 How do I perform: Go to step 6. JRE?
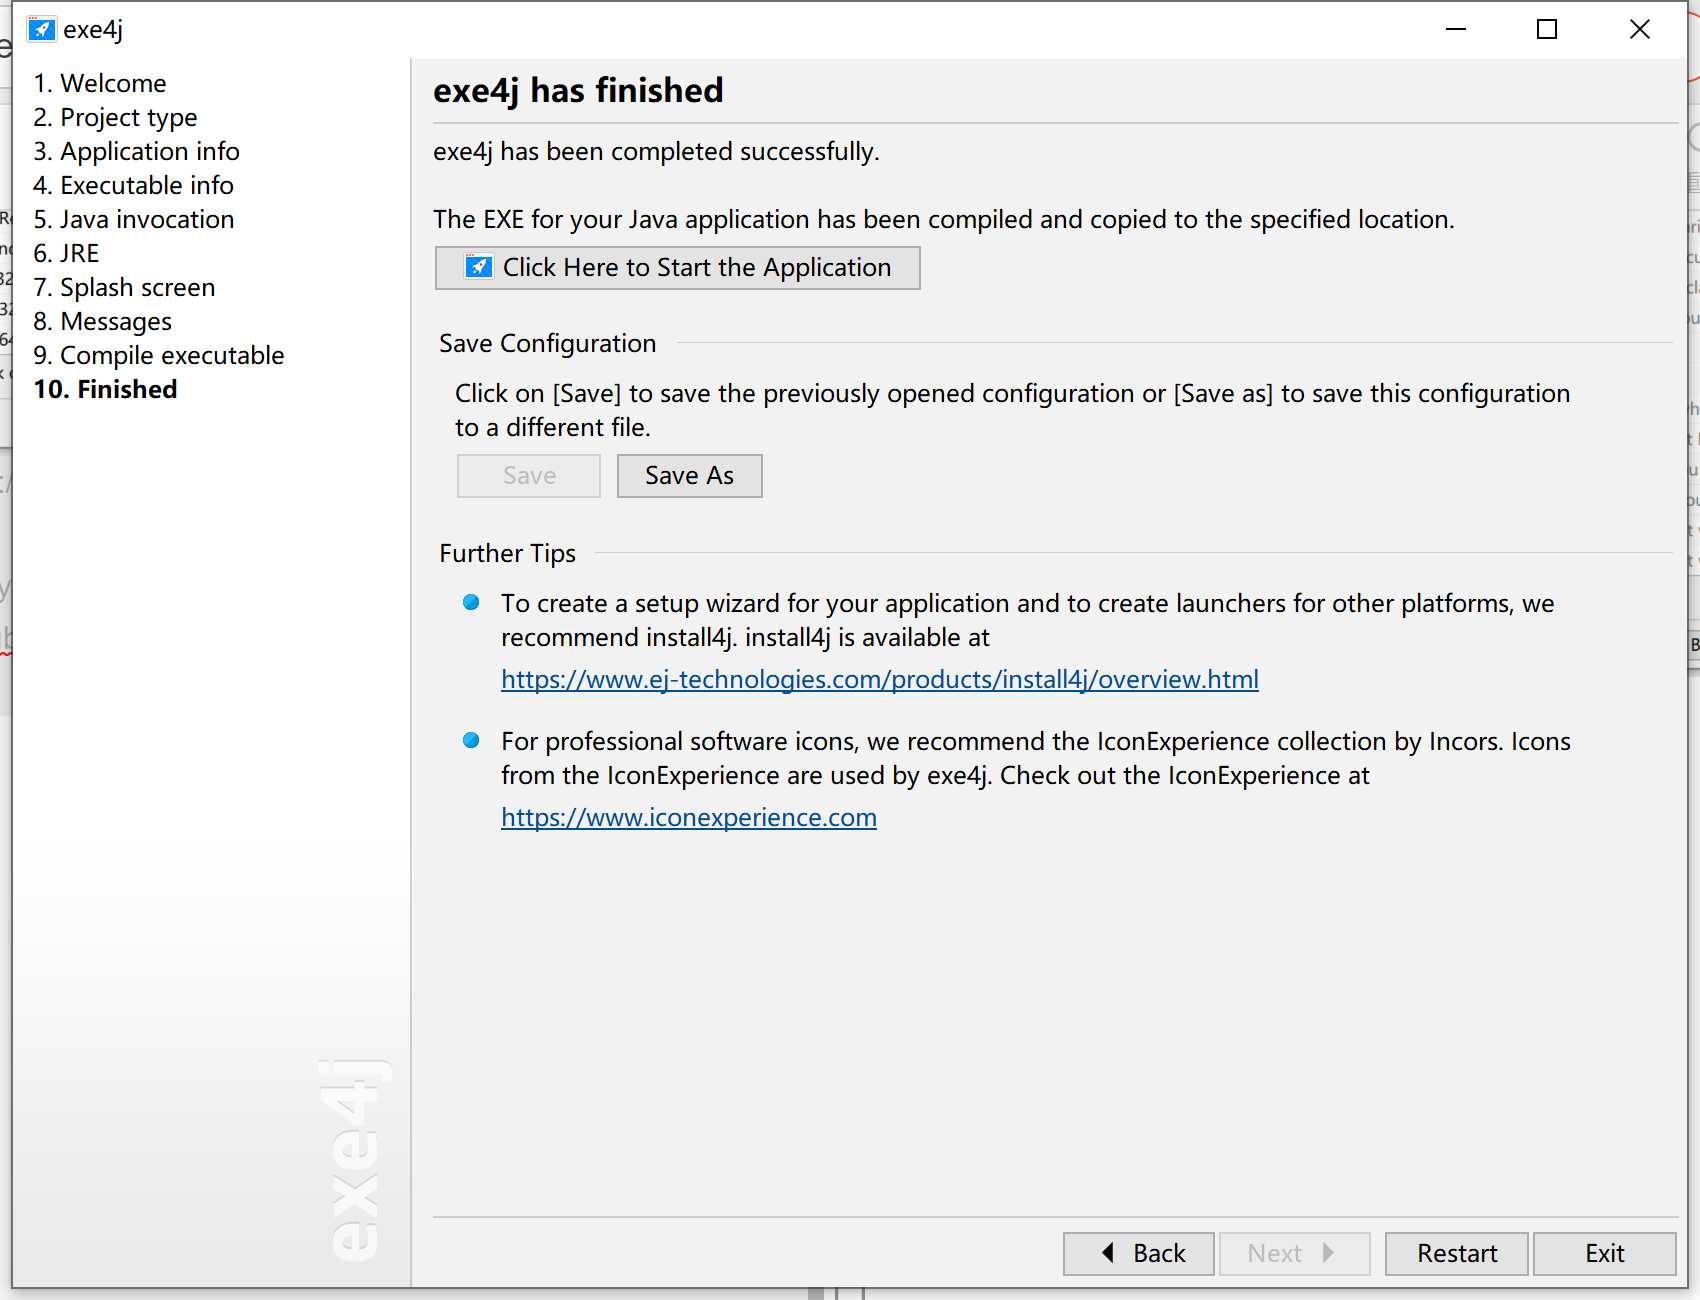pyautogui.click(x=66, y=253)
